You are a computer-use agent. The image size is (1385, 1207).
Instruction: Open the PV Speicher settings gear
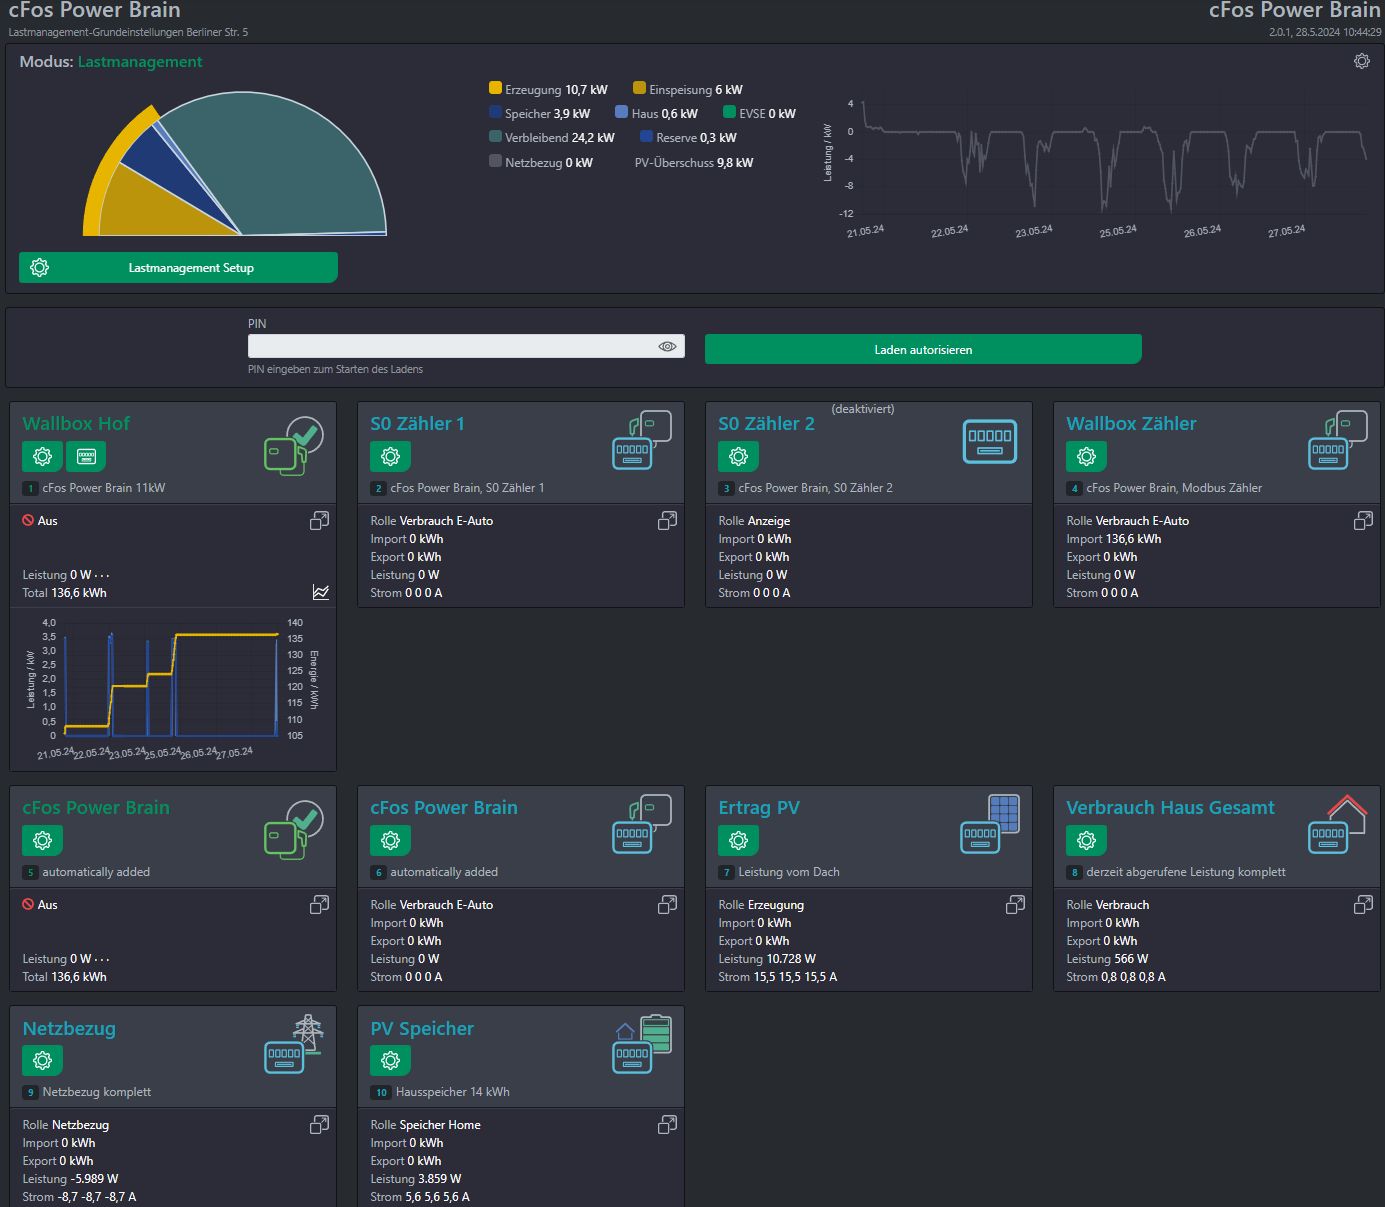[390, 1060]
